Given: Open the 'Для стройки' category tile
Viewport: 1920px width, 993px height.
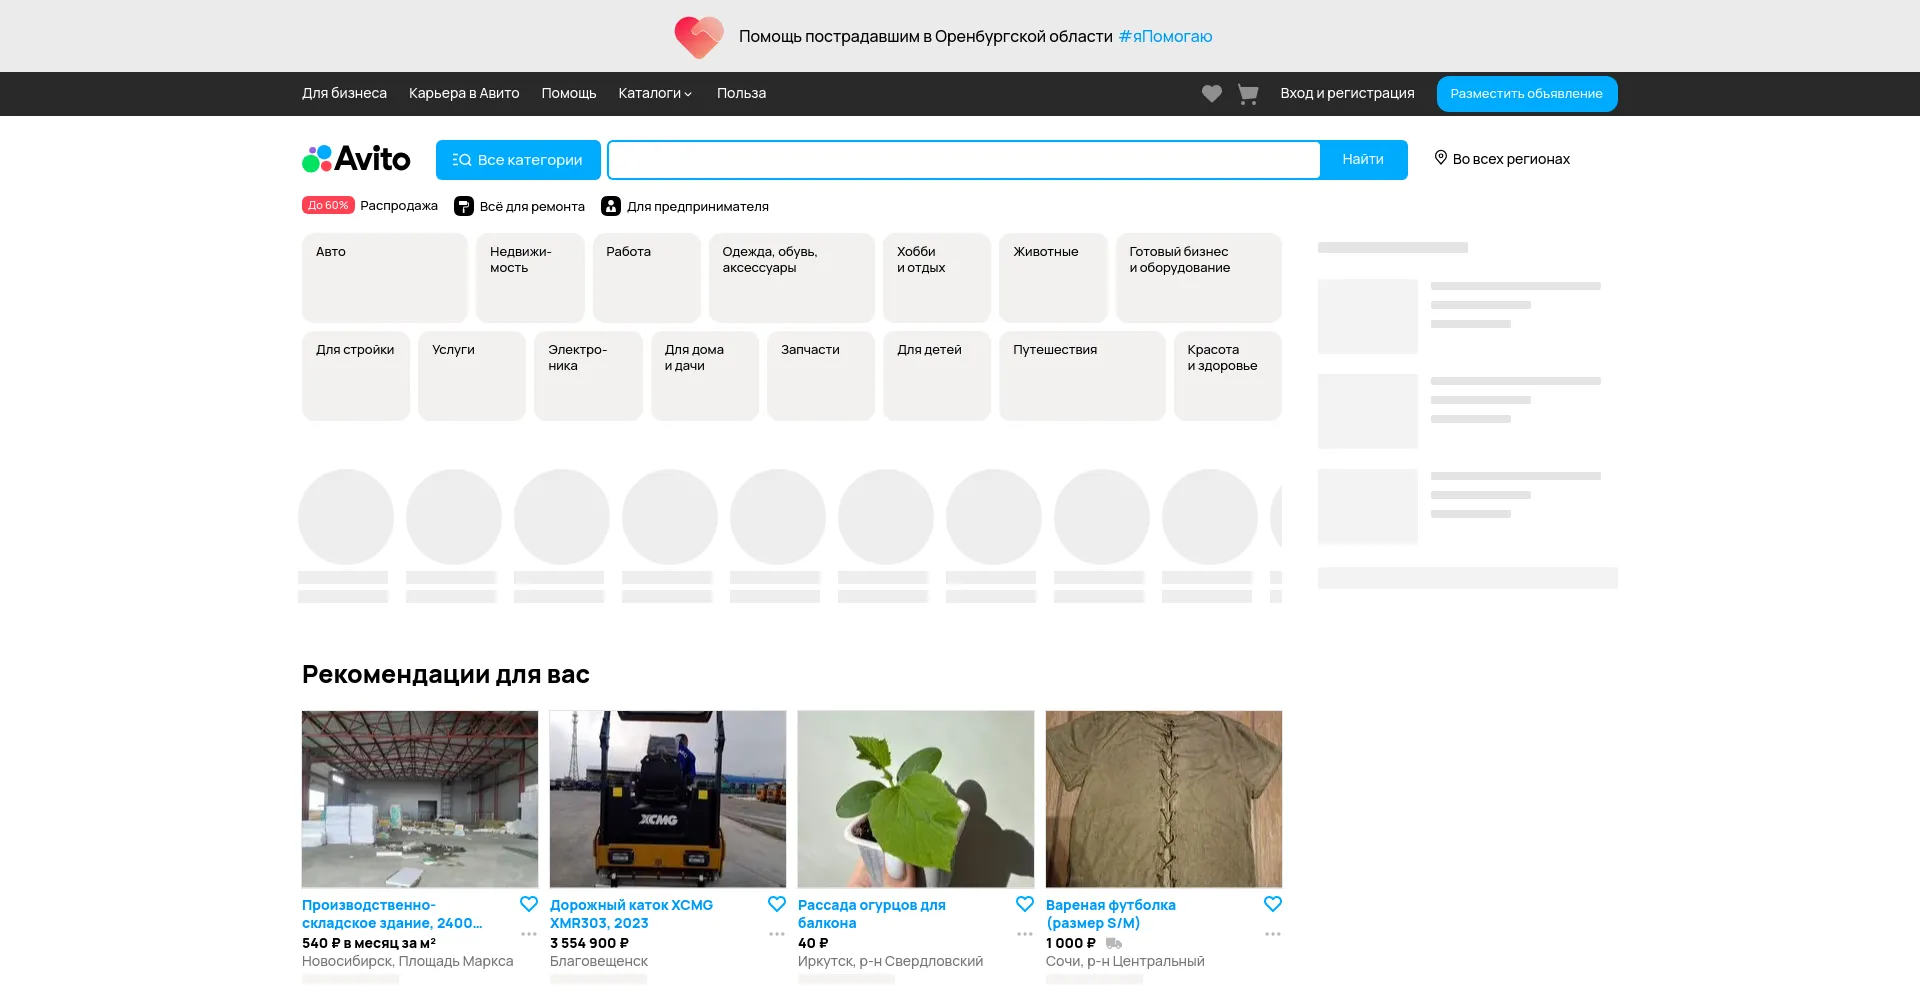Looking at the screenshot, I should tap(356, 376).
